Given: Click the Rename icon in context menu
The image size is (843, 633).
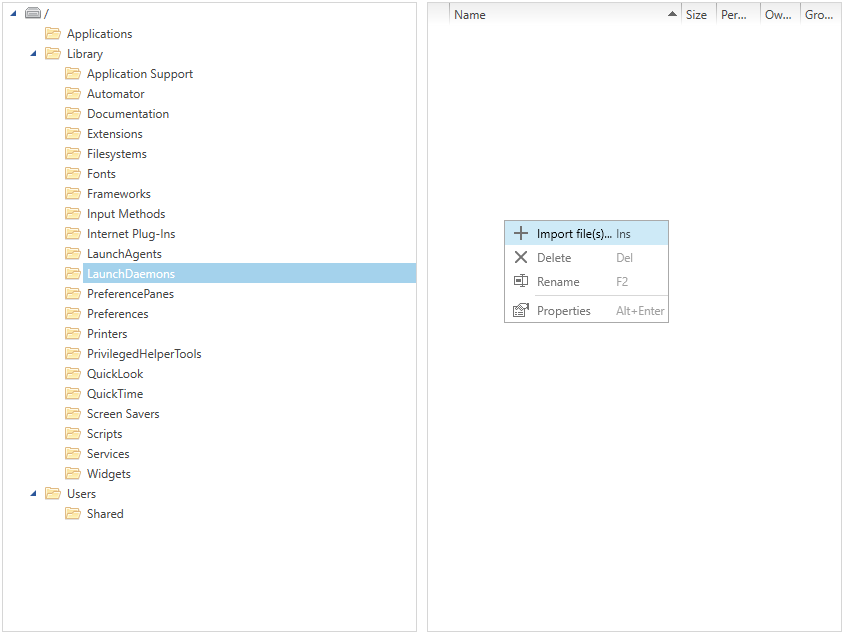Looking at the screenshot, I should tap(520, 282).
